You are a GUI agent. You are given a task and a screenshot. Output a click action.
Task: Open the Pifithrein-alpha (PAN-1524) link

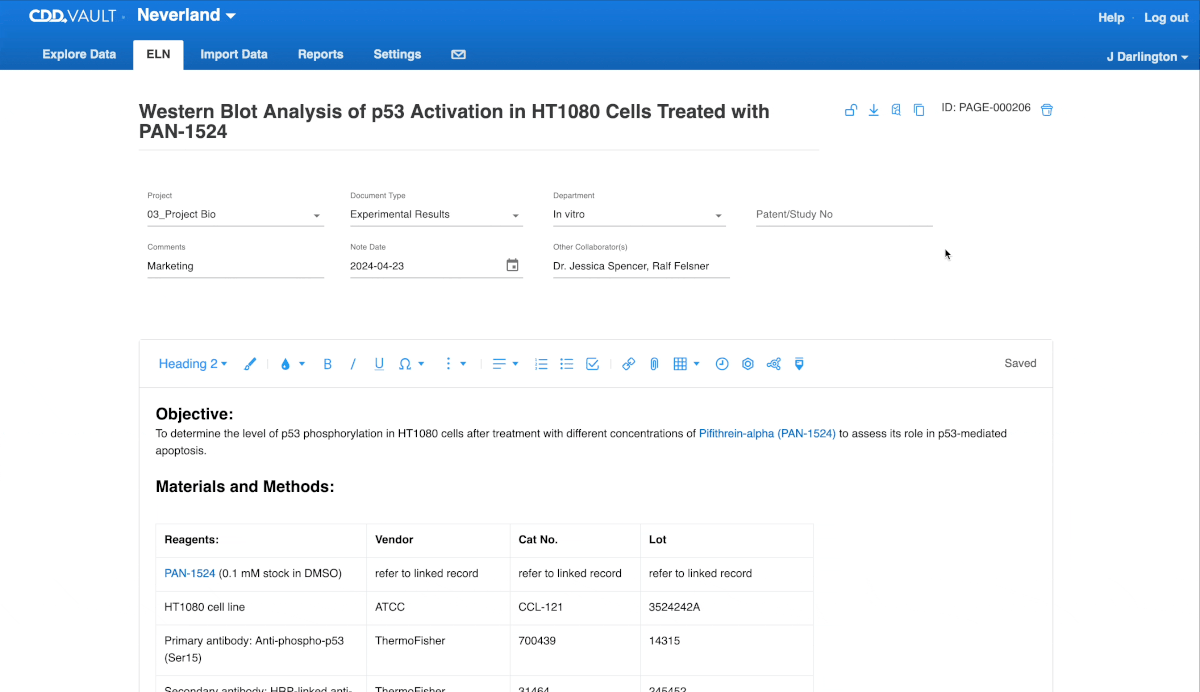tap(767, 434)
